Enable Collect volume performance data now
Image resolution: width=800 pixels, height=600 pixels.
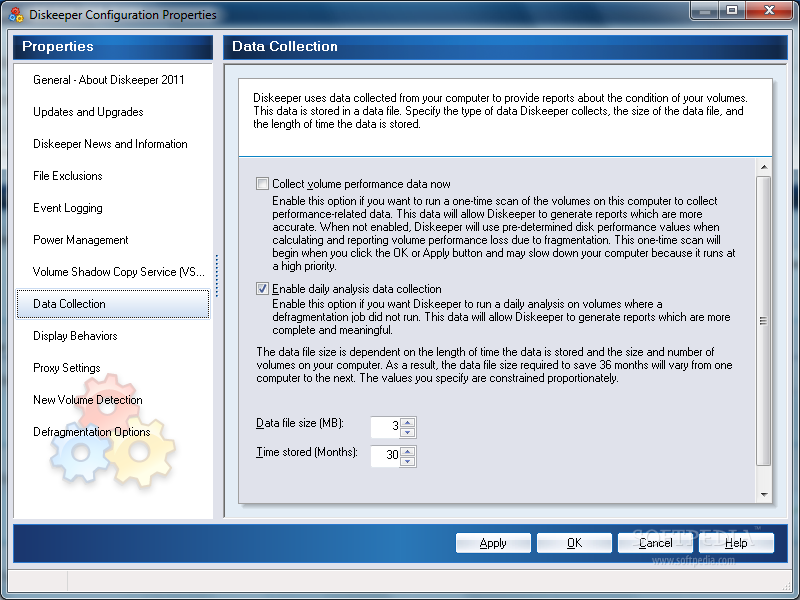tap(262, 184)
